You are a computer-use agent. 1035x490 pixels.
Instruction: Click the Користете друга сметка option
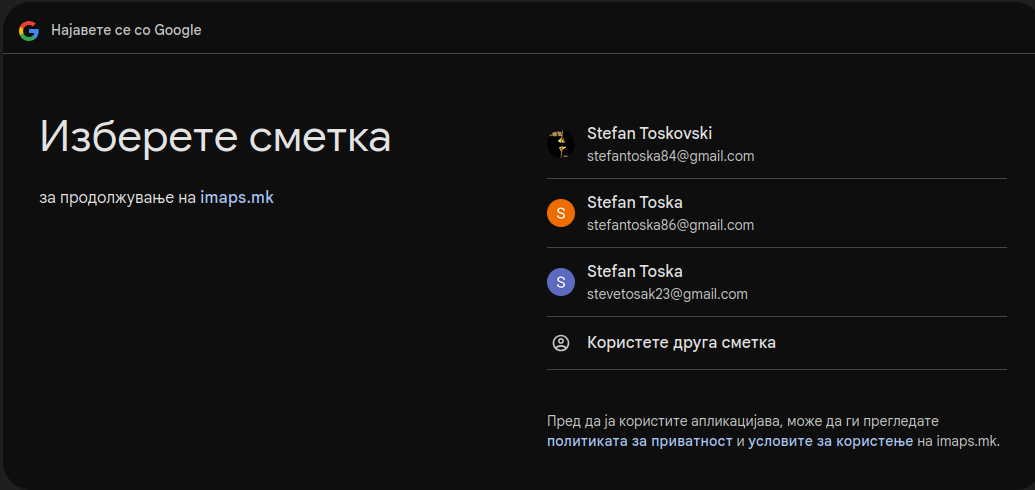[681, 343]
